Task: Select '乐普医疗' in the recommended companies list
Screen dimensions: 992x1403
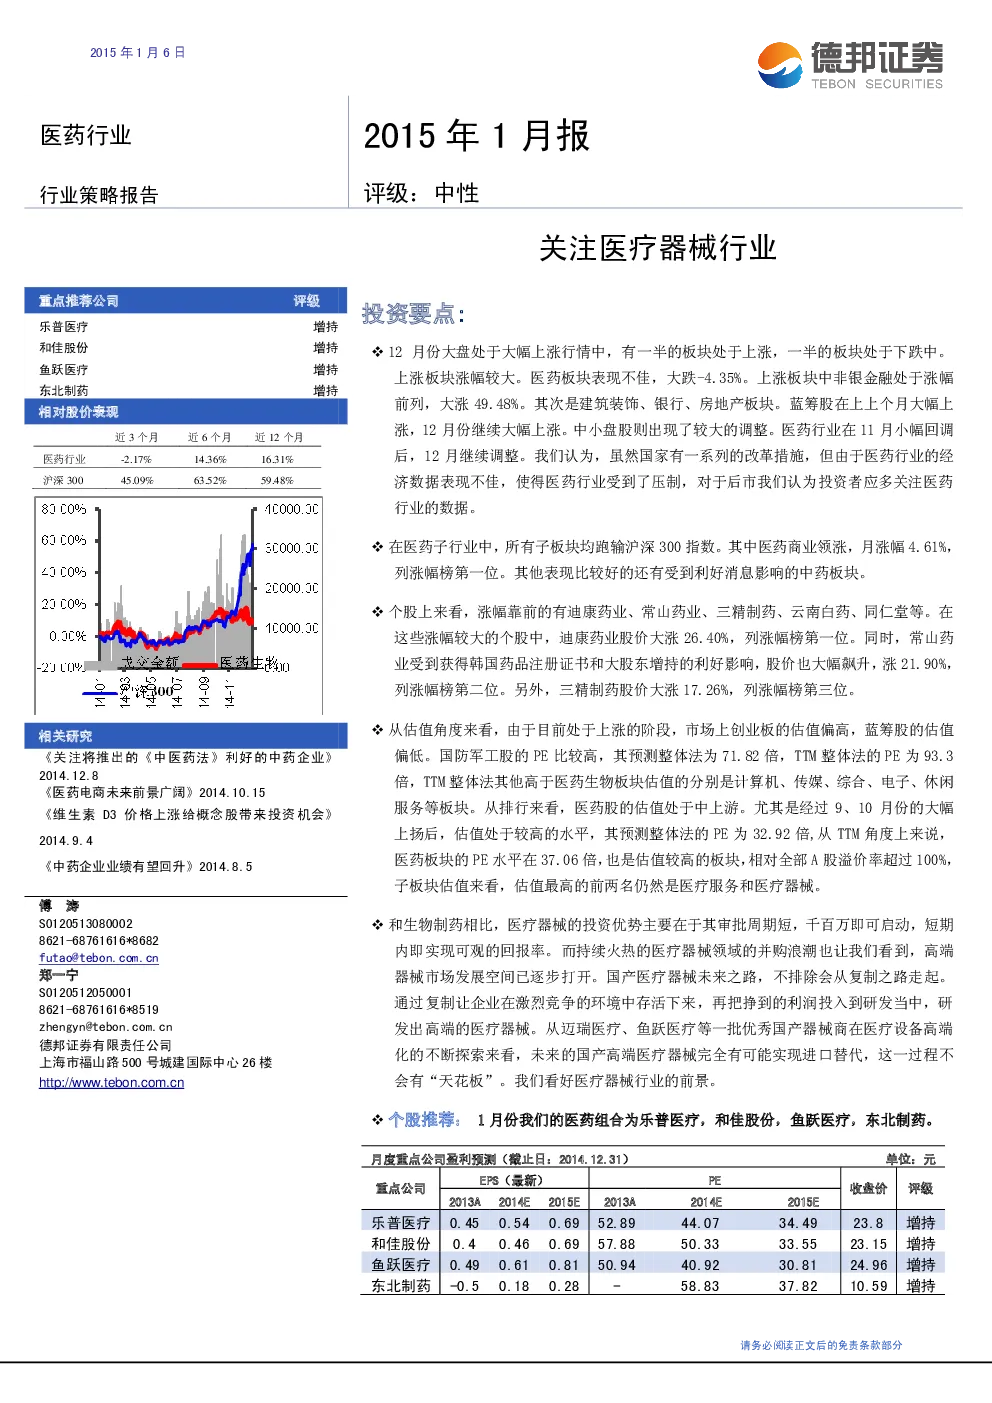Action: [64, 327]
